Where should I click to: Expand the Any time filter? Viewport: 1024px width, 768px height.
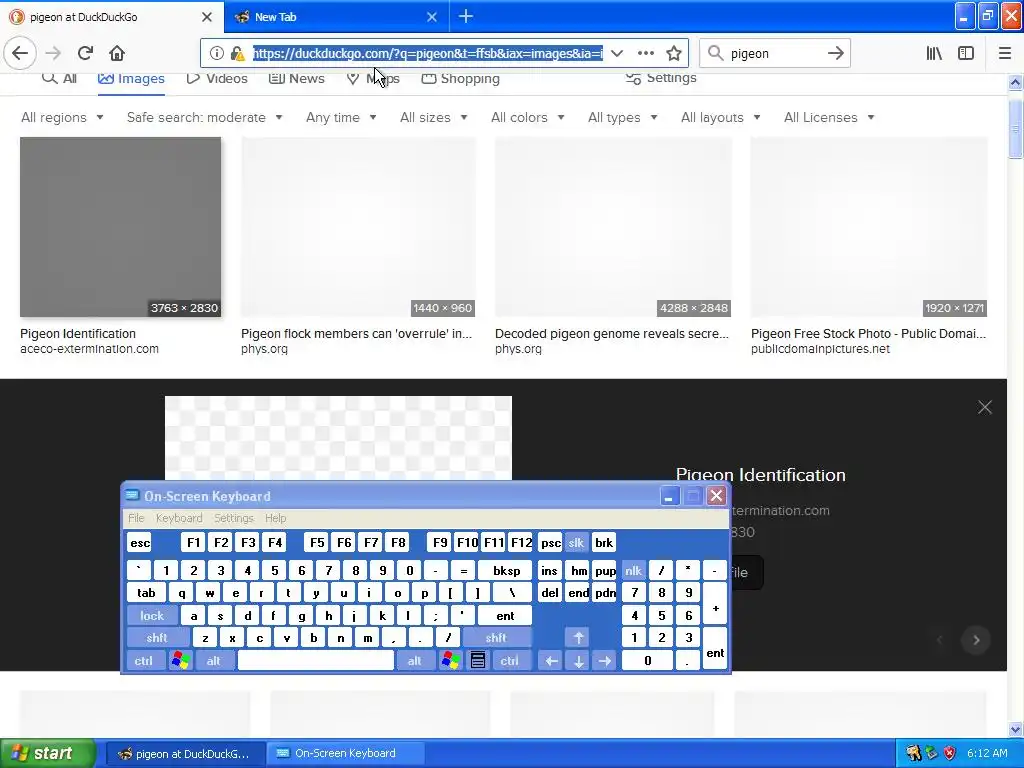coord(341,118)
